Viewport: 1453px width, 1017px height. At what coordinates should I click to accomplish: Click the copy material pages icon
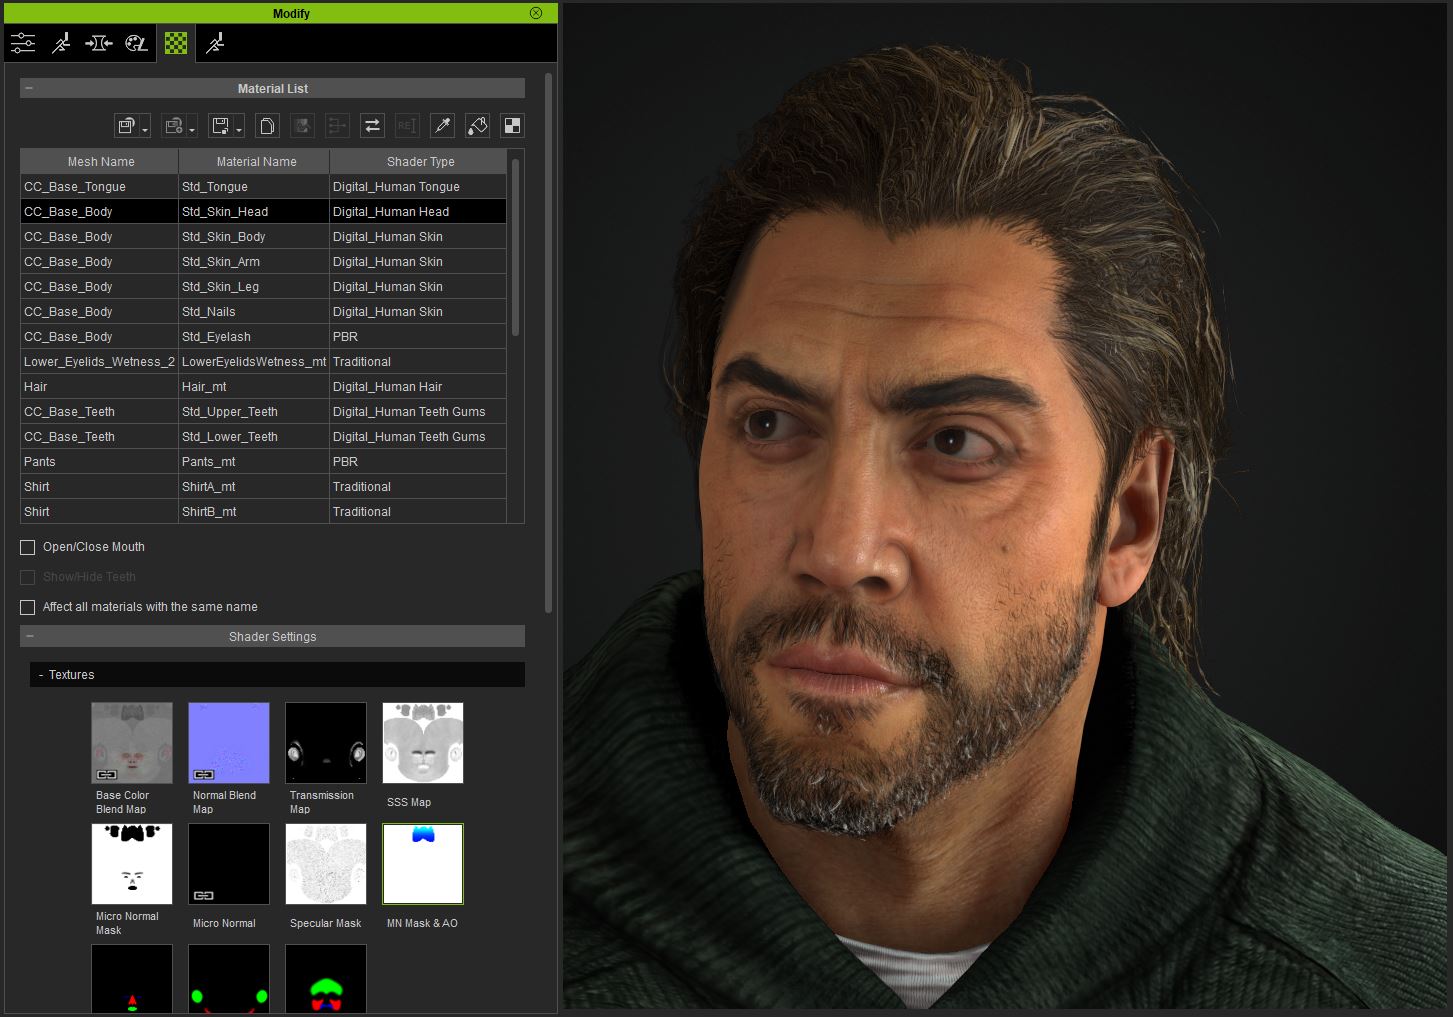tap(267, 126)
